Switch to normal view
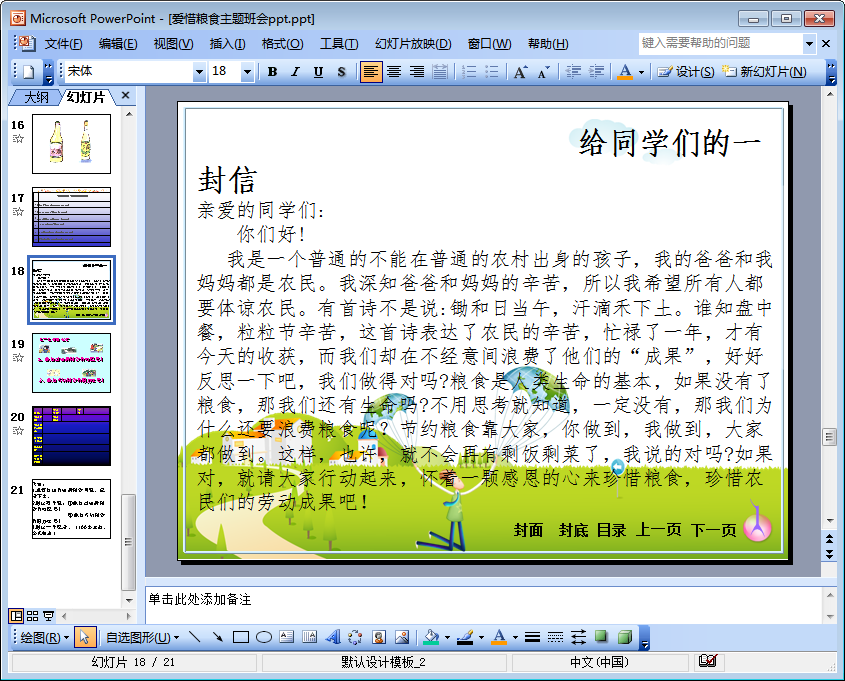This screenshot has width=845, height=681. coord(16,616)
